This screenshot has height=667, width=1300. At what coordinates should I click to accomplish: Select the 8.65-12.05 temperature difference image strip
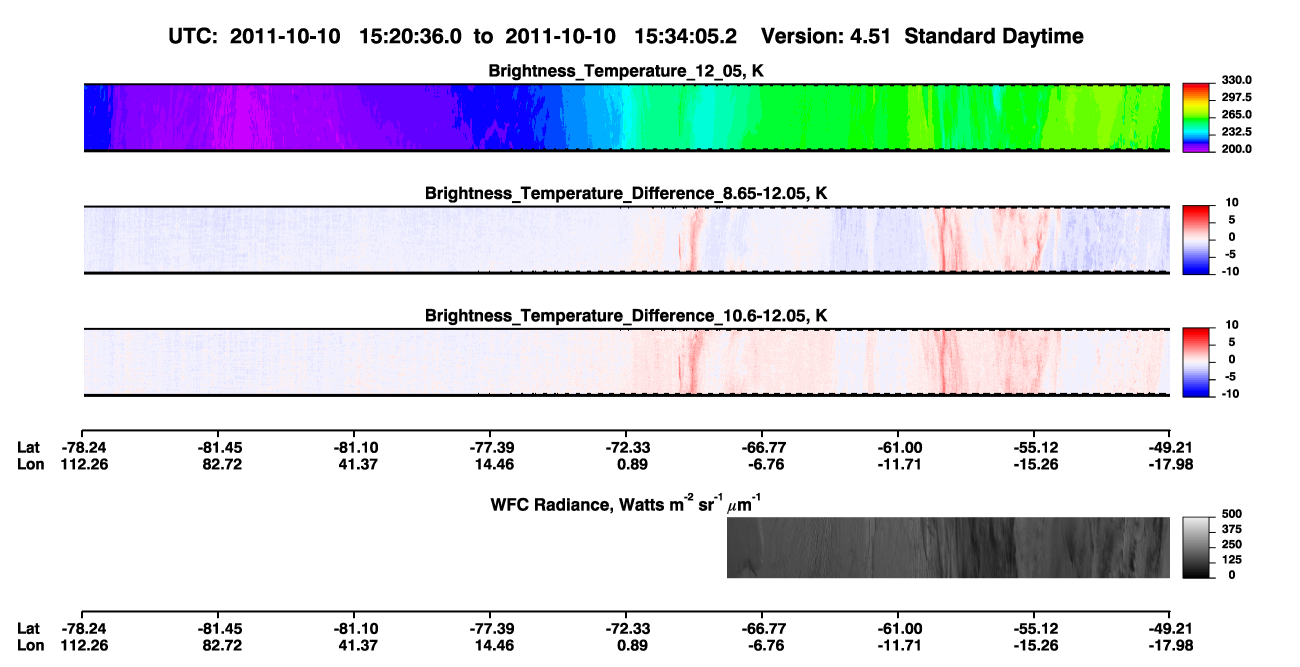pos(626,240)
